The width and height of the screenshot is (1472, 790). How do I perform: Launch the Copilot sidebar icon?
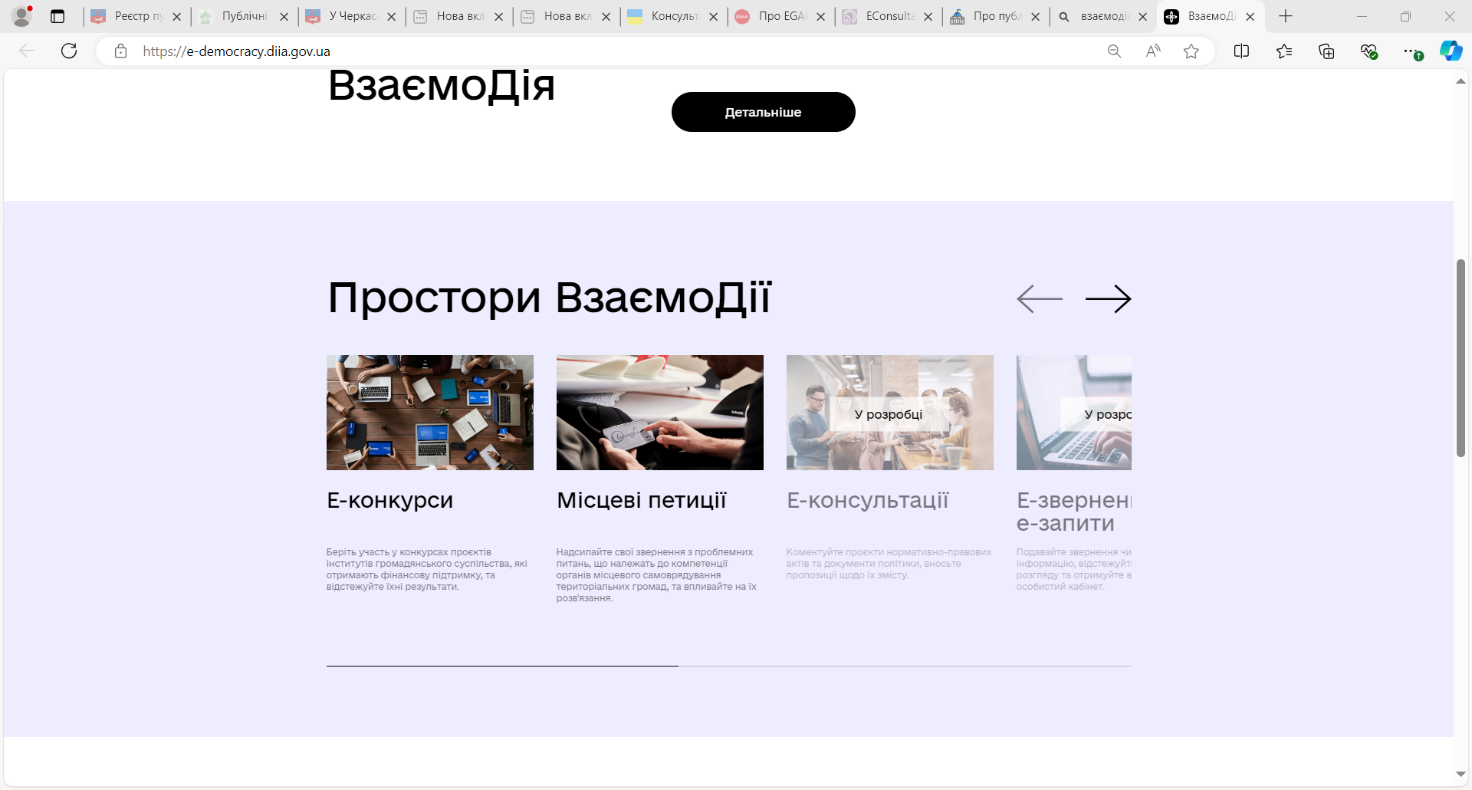(1451, 51)
